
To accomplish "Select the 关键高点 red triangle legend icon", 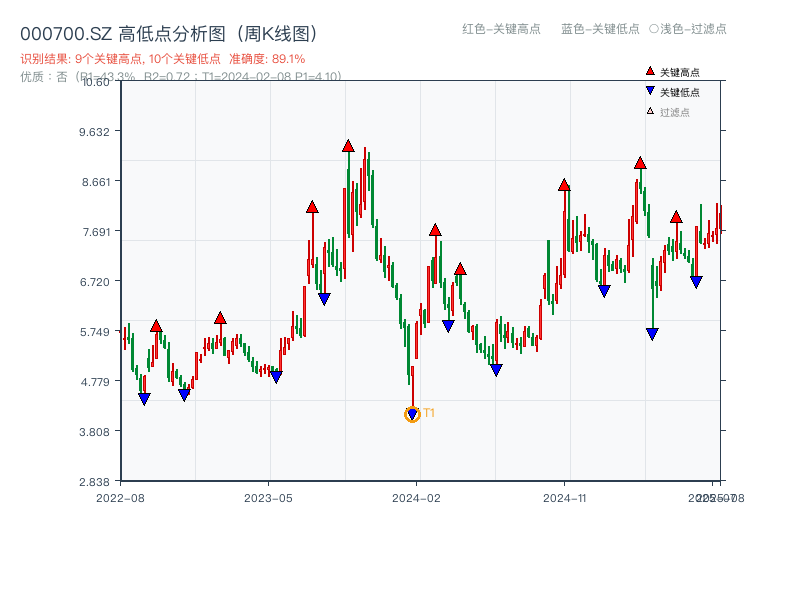I will coord(648,72).
